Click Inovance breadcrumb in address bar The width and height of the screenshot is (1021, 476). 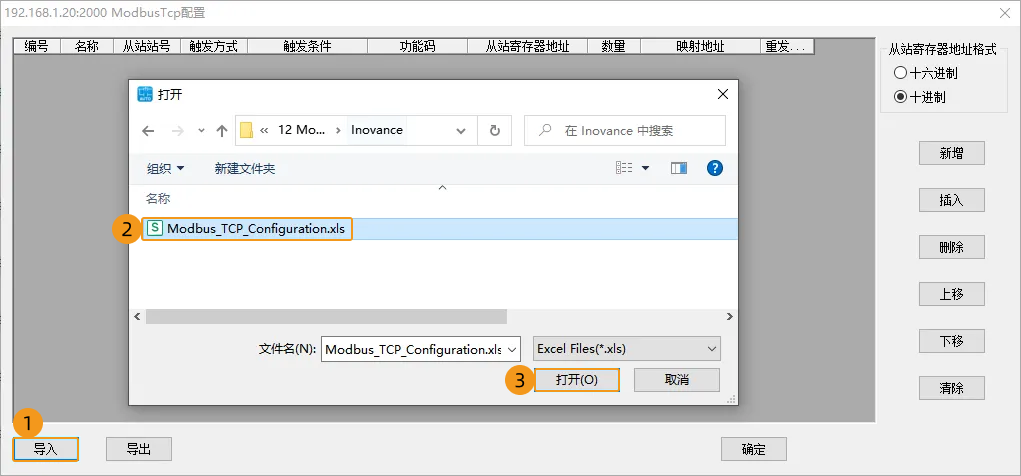click(x=377, y=130)
